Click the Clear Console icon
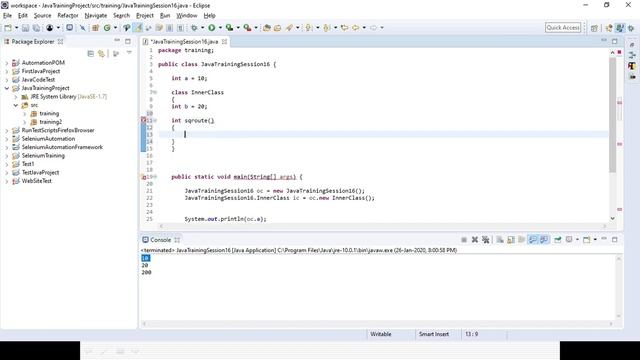Image resolution: width=640 pixels, height=360 pixels. point(500,240)
